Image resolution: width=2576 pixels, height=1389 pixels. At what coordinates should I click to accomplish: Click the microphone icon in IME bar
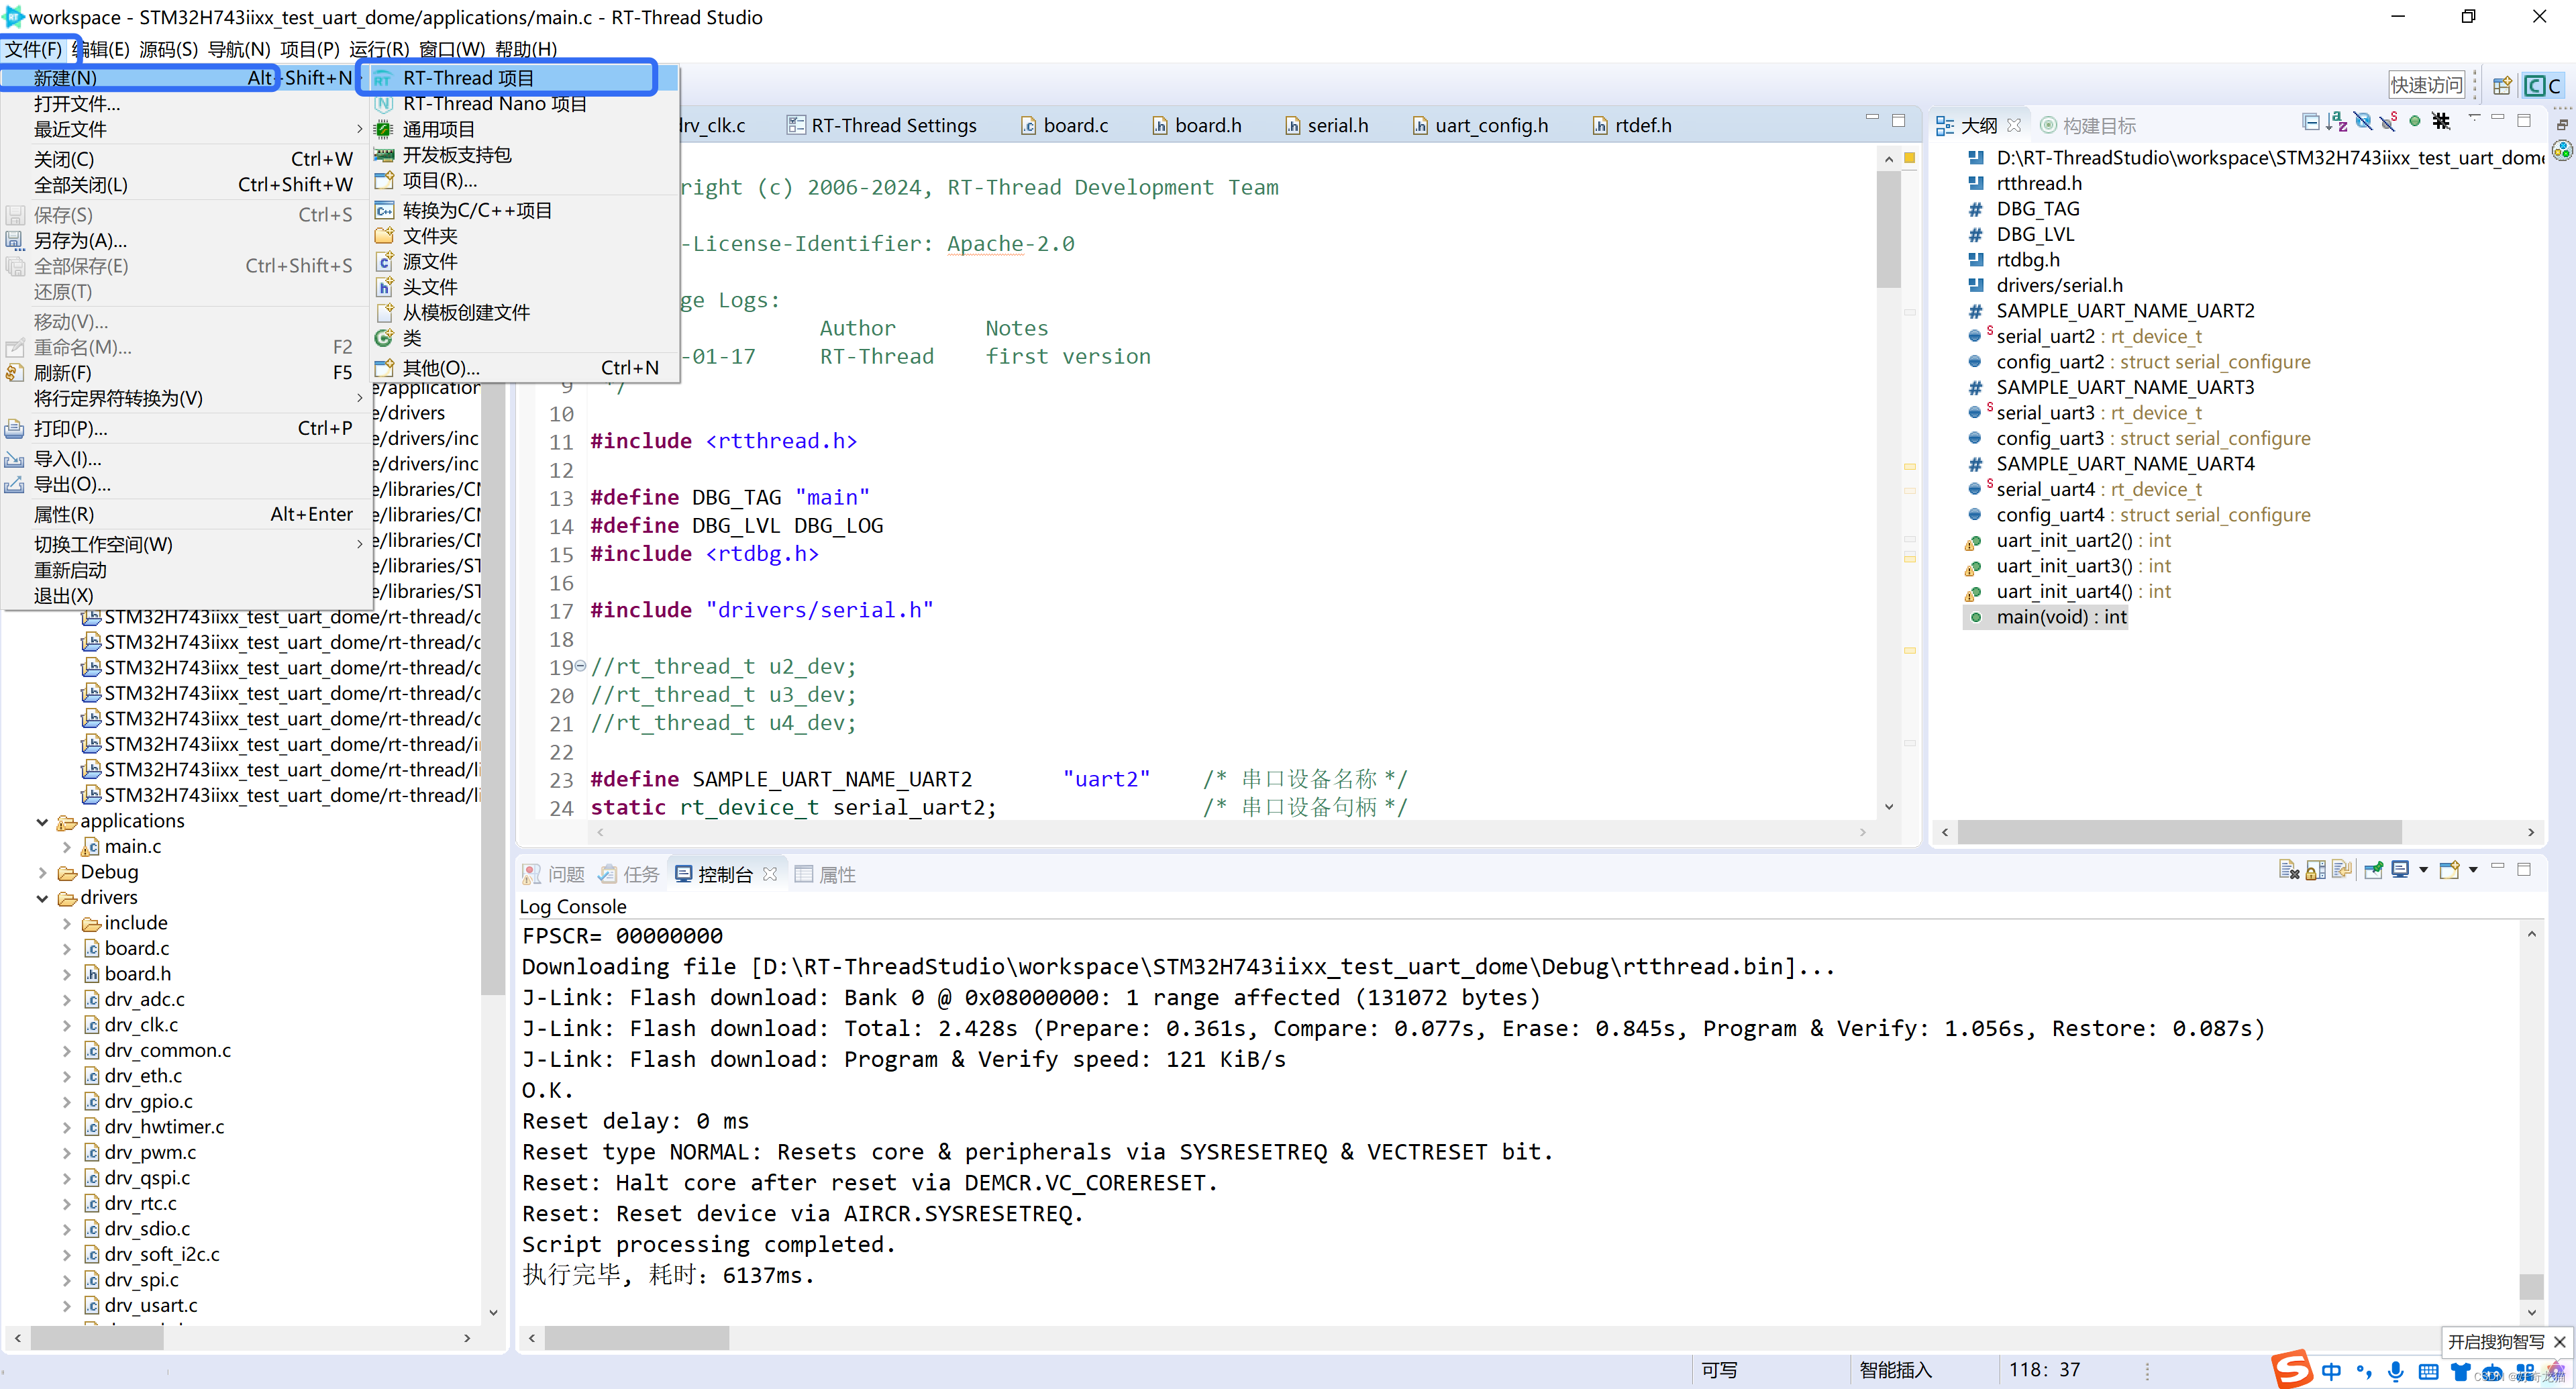(x=2396, y=1371)
